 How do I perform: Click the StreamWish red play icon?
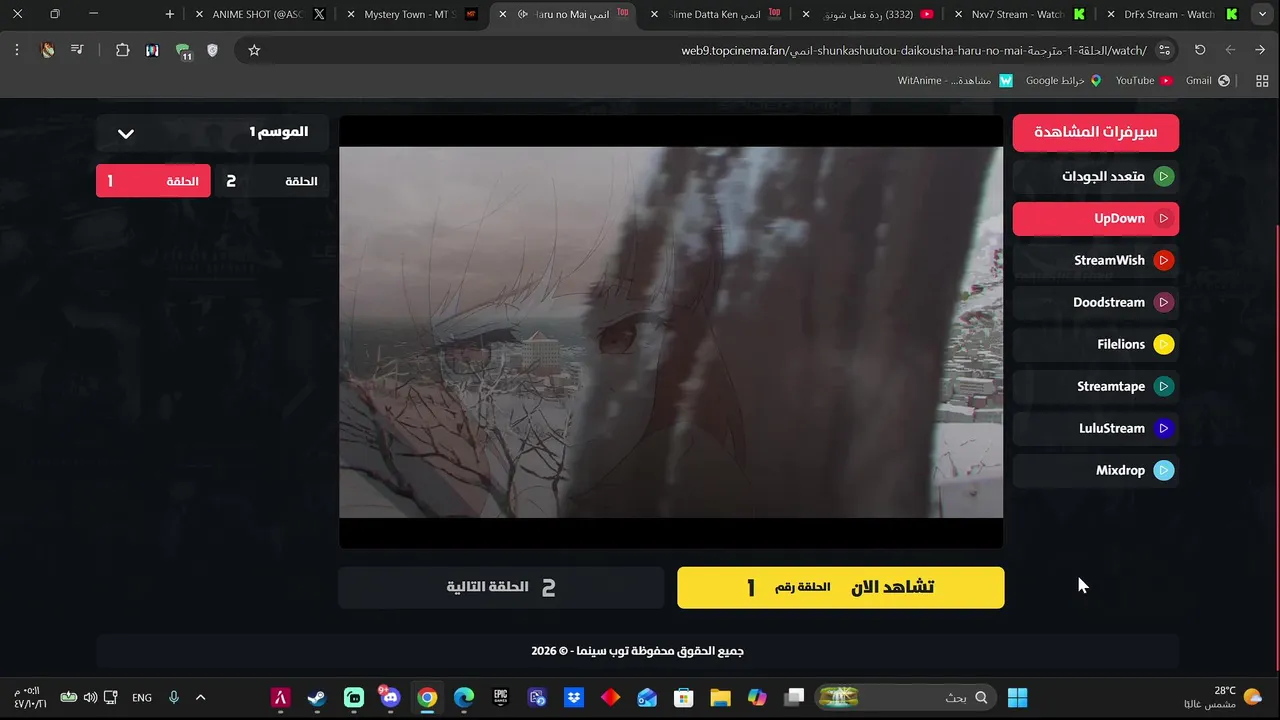pyautogui.click(x=1163, y=261)
